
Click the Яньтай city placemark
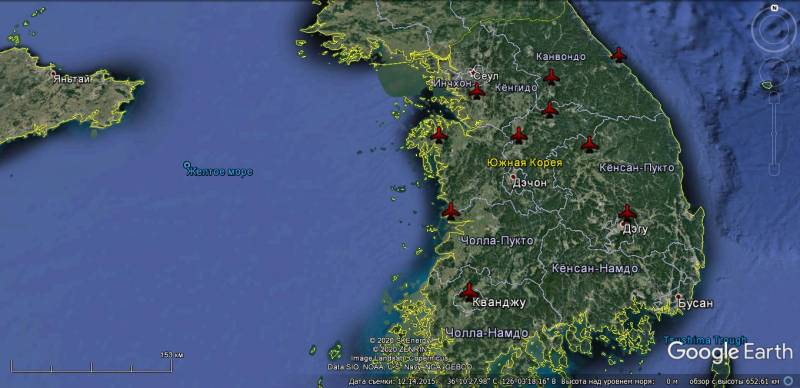(54, 74)
